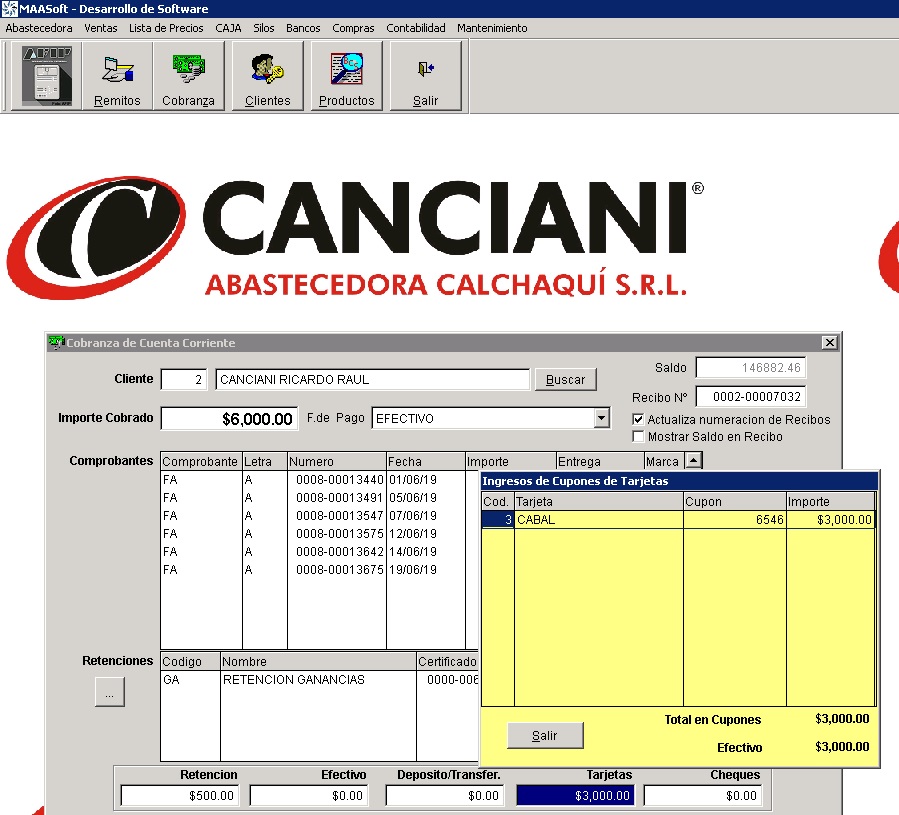Close the Cobranza de Cuenta Corriente window
Image resolution: width=899 pixels, height=815 pixels.
coord(829,342)
